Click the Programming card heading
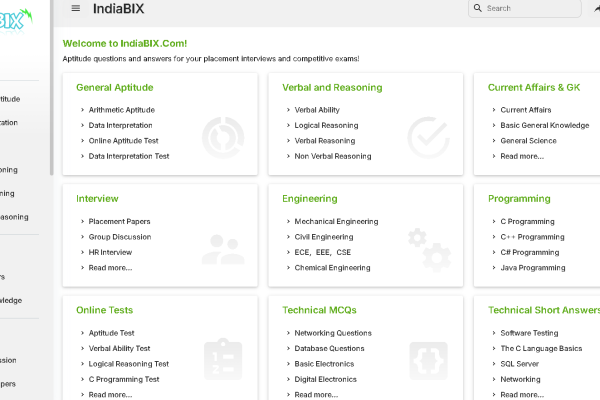Image resolution: width=600 pixels, height=400 pixels. (x=519, y=199)
